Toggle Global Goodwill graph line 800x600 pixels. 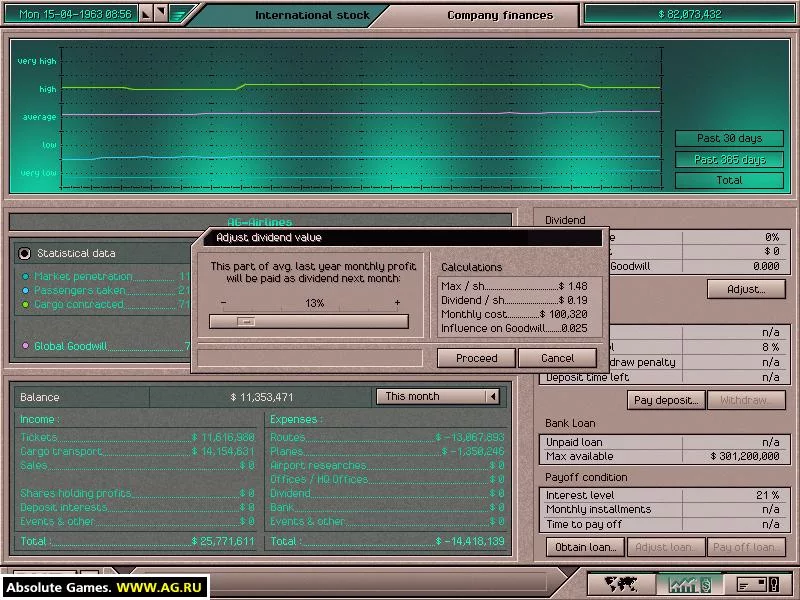click(x=26, y=346)
